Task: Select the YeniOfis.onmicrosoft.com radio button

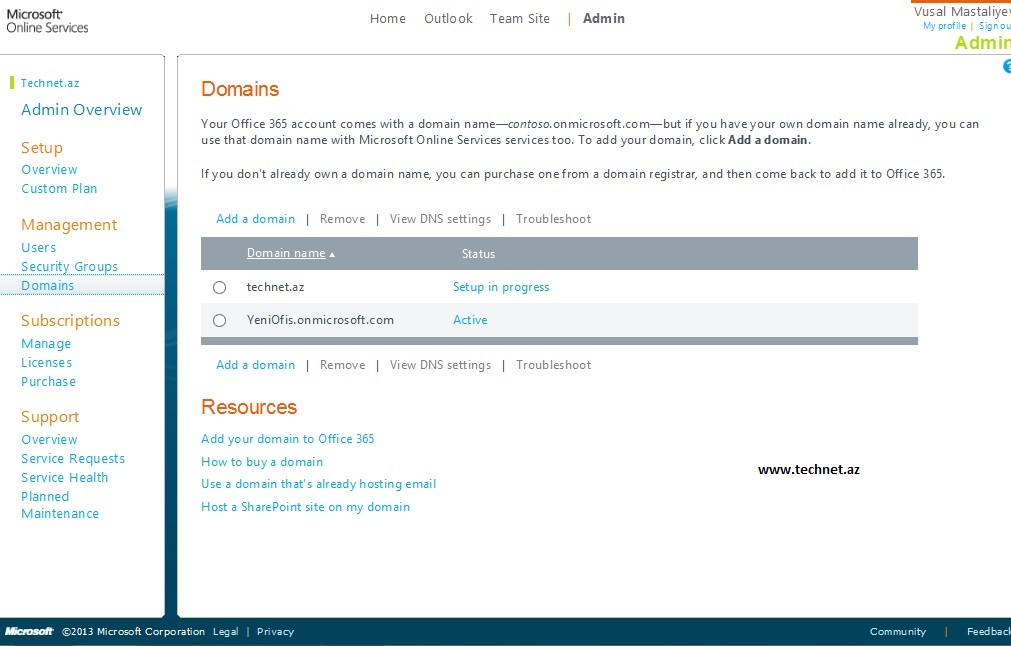Action: (220, 321)
